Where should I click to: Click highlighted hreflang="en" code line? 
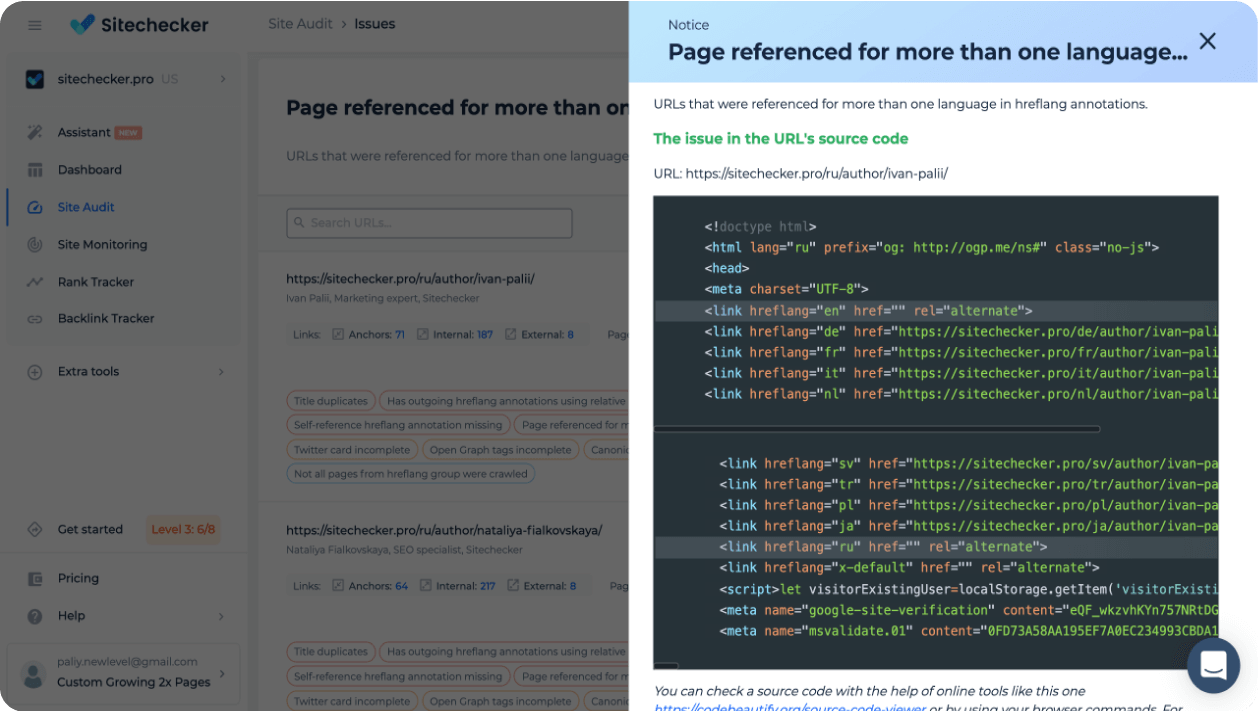[x=936, y=311]
